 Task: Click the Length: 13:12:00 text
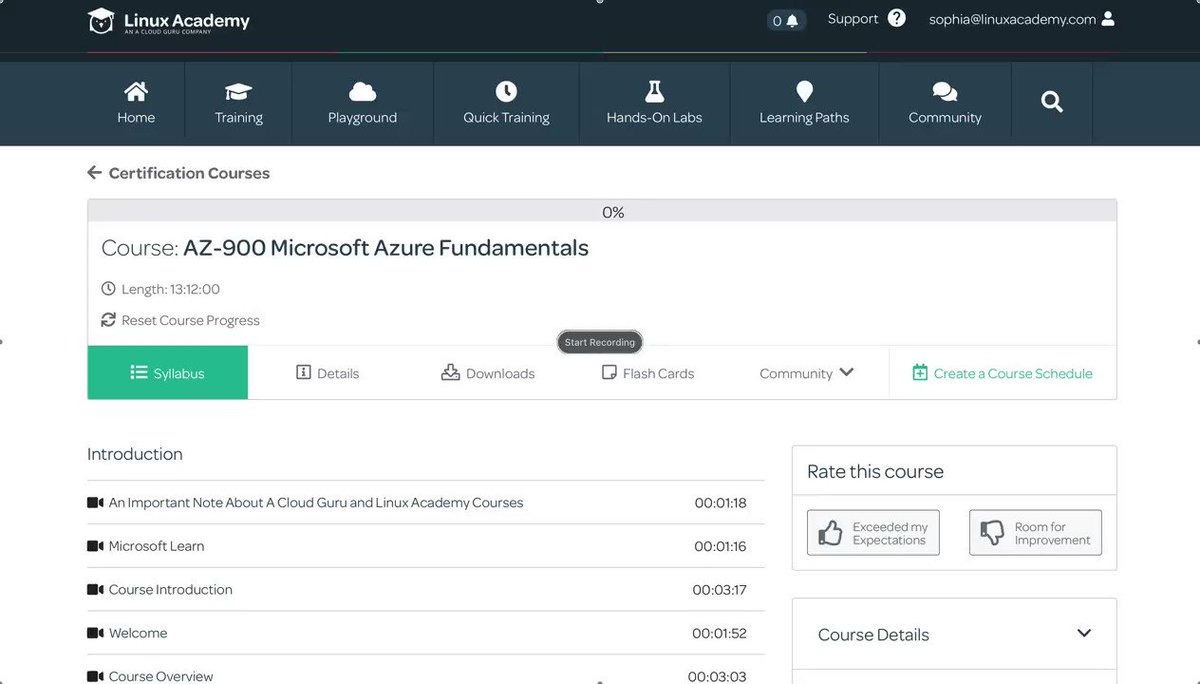point(170,289)
